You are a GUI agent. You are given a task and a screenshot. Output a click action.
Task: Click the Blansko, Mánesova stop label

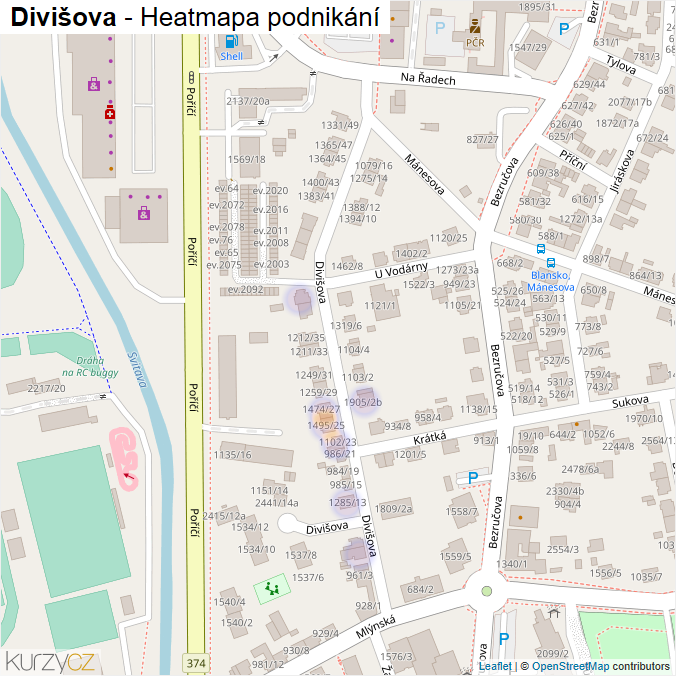pos(551,281)
